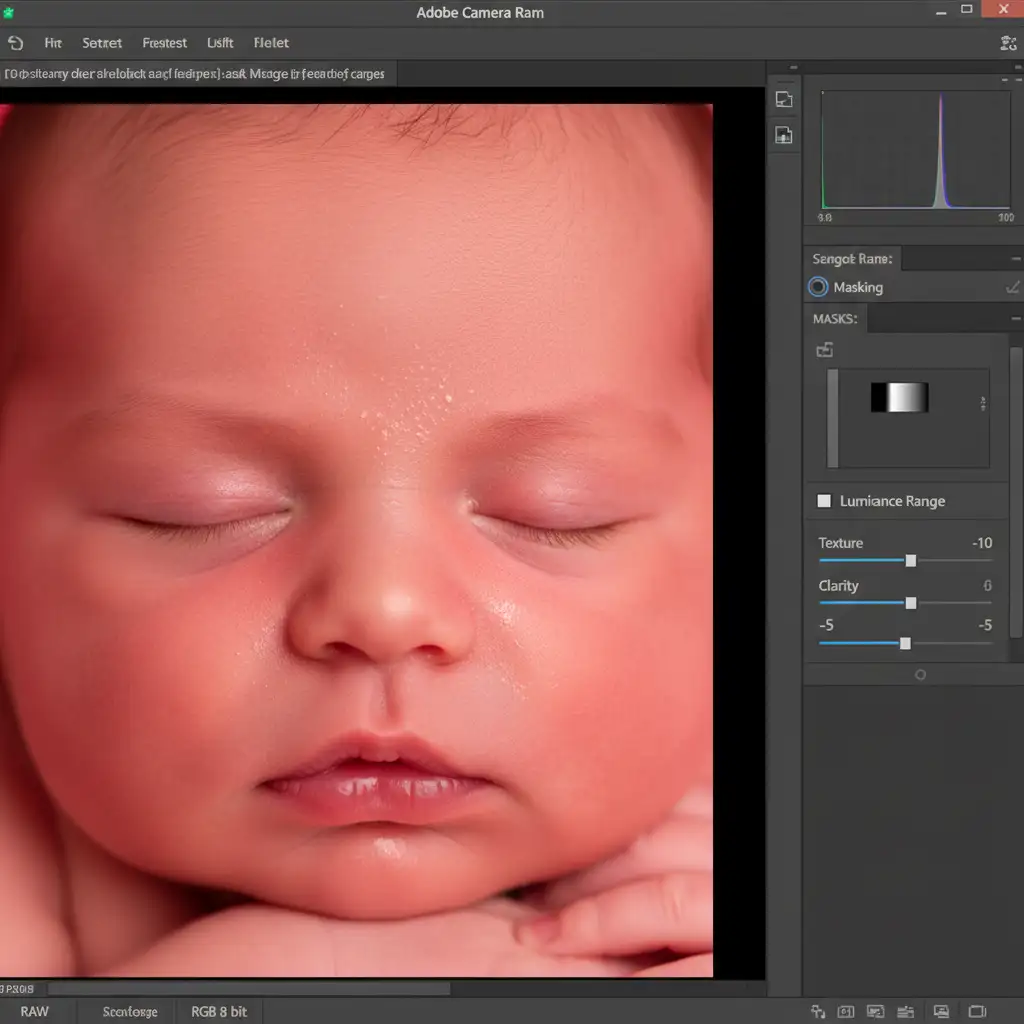Click the brush icon right of Masking
The height and width of the screenshot is (1024, 1024).
tap(1013, 287)
